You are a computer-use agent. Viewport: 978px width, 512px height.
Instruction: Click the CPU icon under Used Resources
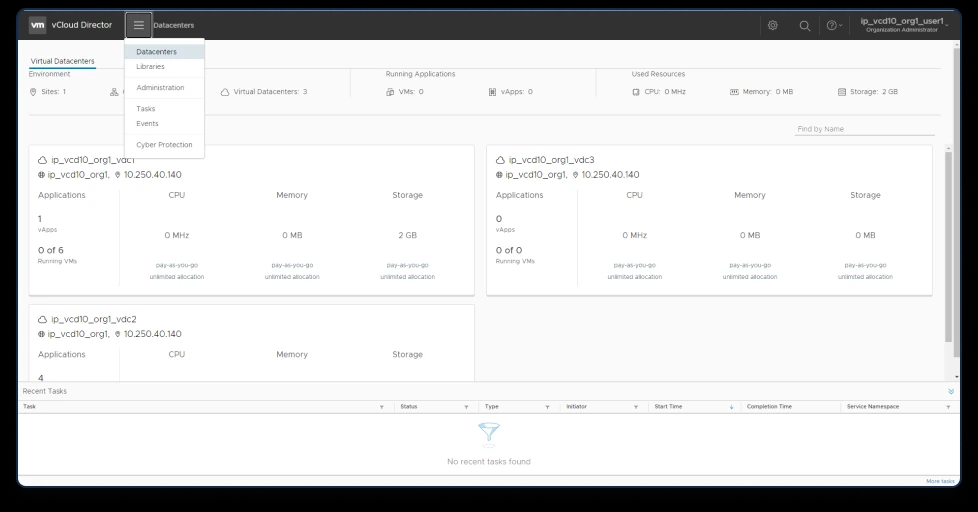[x=636, y=92]
